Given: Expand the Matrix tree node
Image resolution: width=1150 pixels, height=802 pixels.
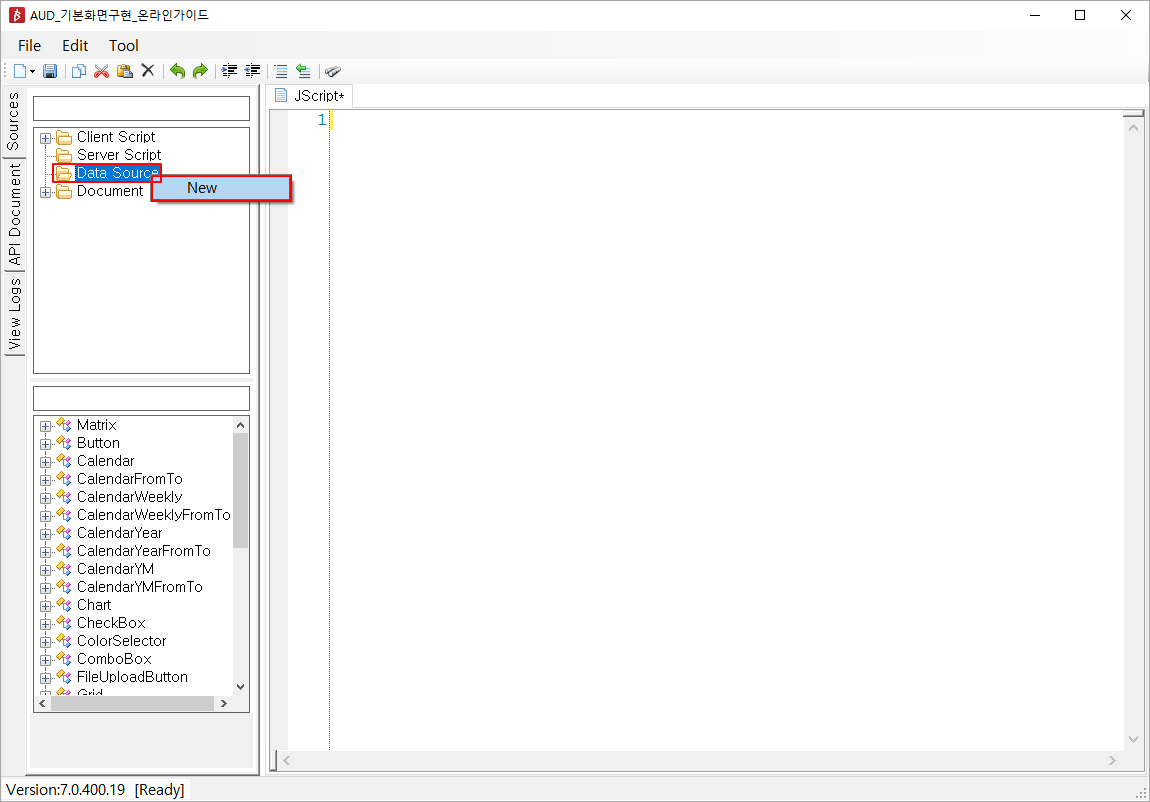Looking at the screenshot, I should (x=45, y=426).
